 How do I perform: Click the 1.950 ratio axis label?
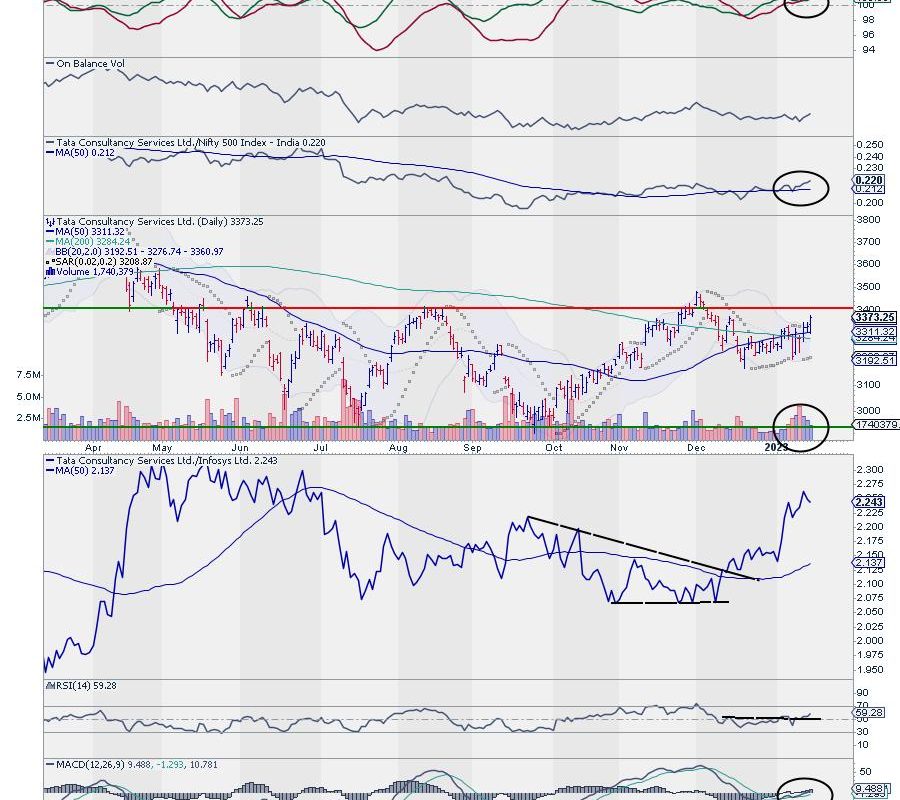click(870, 670)
